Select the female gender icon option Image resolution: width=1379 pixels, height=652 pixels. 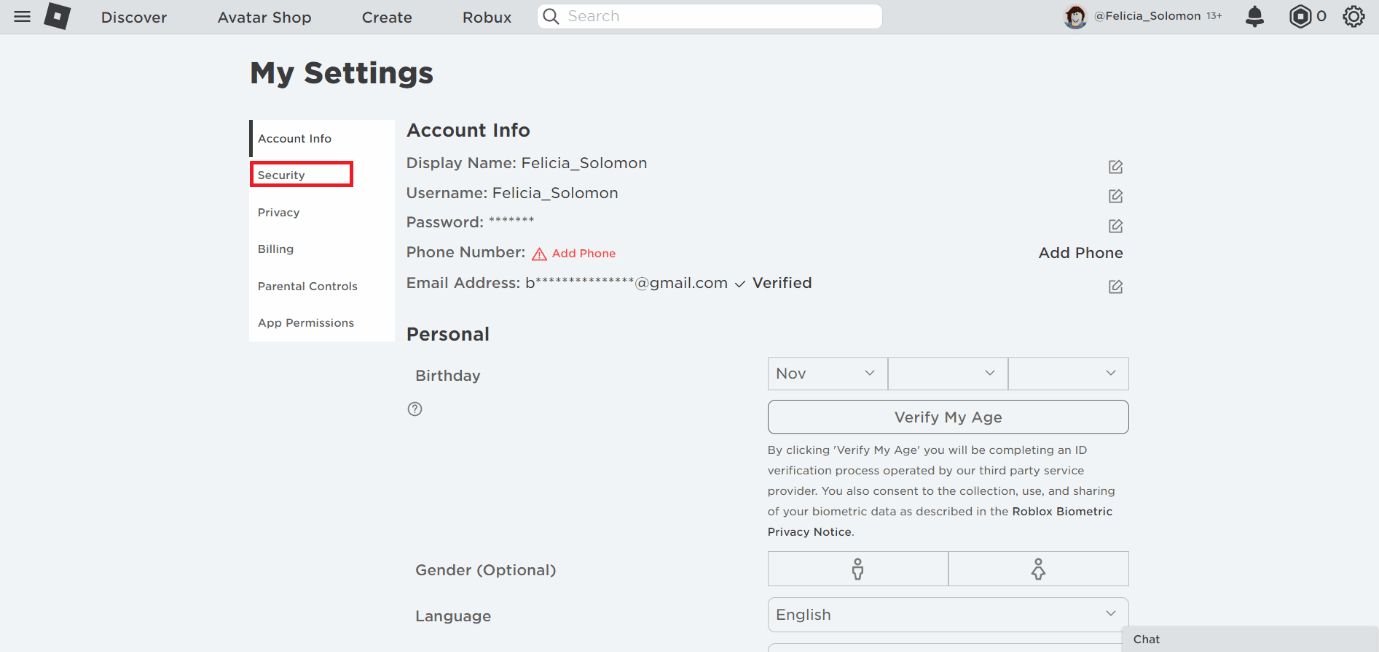(1038, 569)
